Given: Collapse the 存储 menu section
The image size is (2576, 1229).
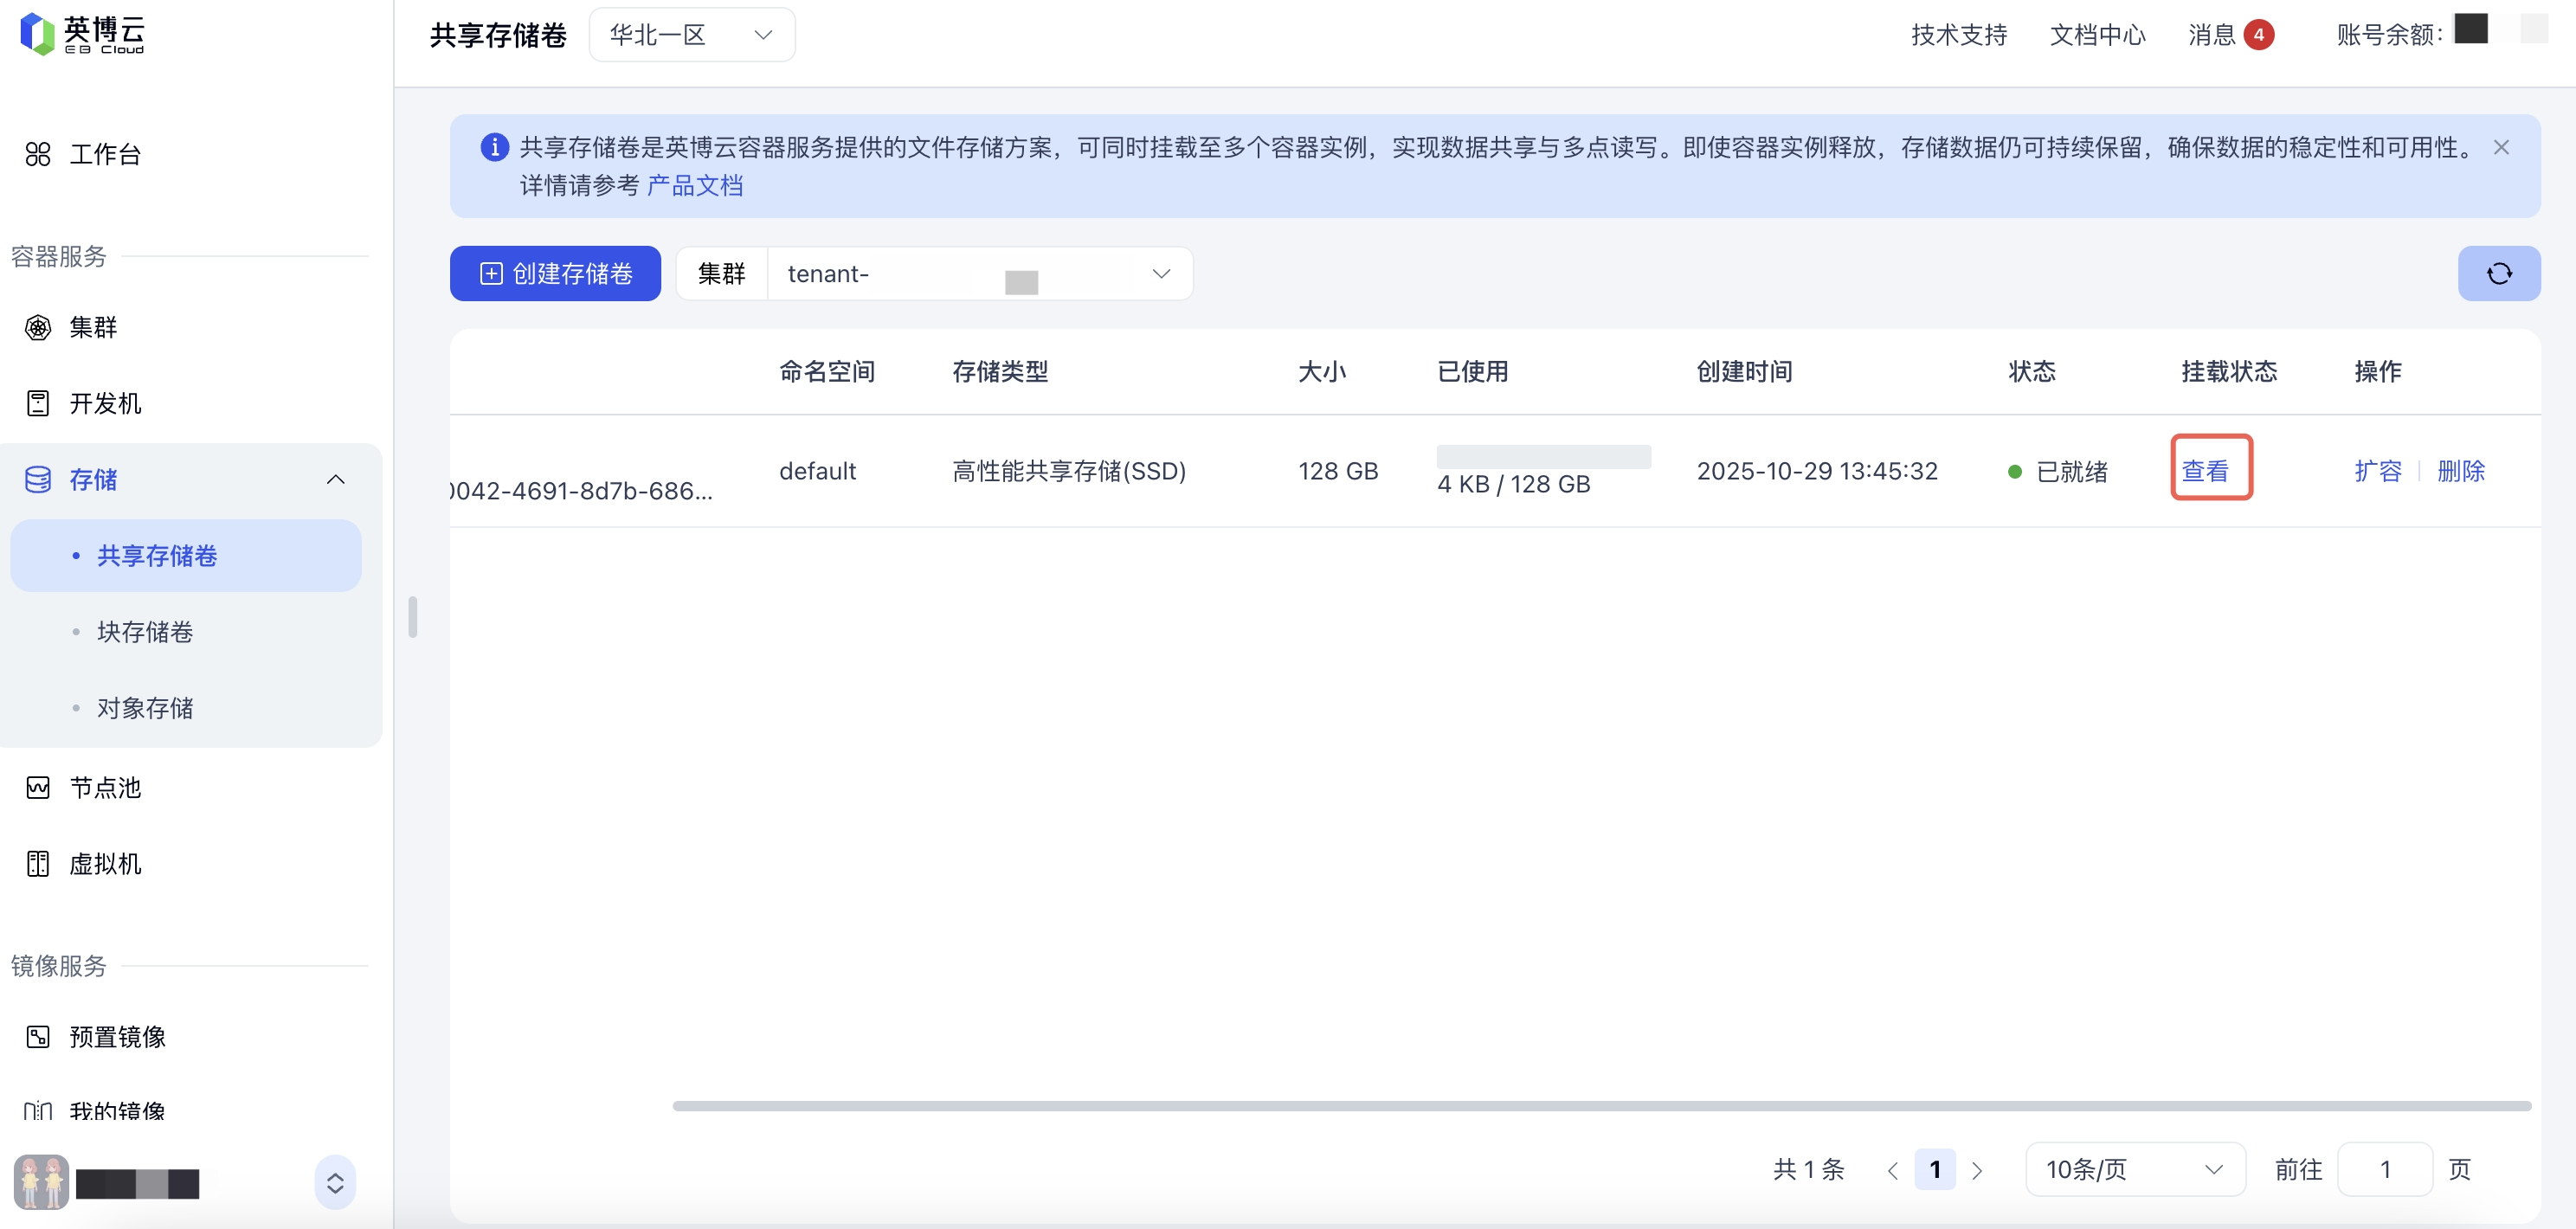Looking at the screenshot, I should click(x=335, y=479).
